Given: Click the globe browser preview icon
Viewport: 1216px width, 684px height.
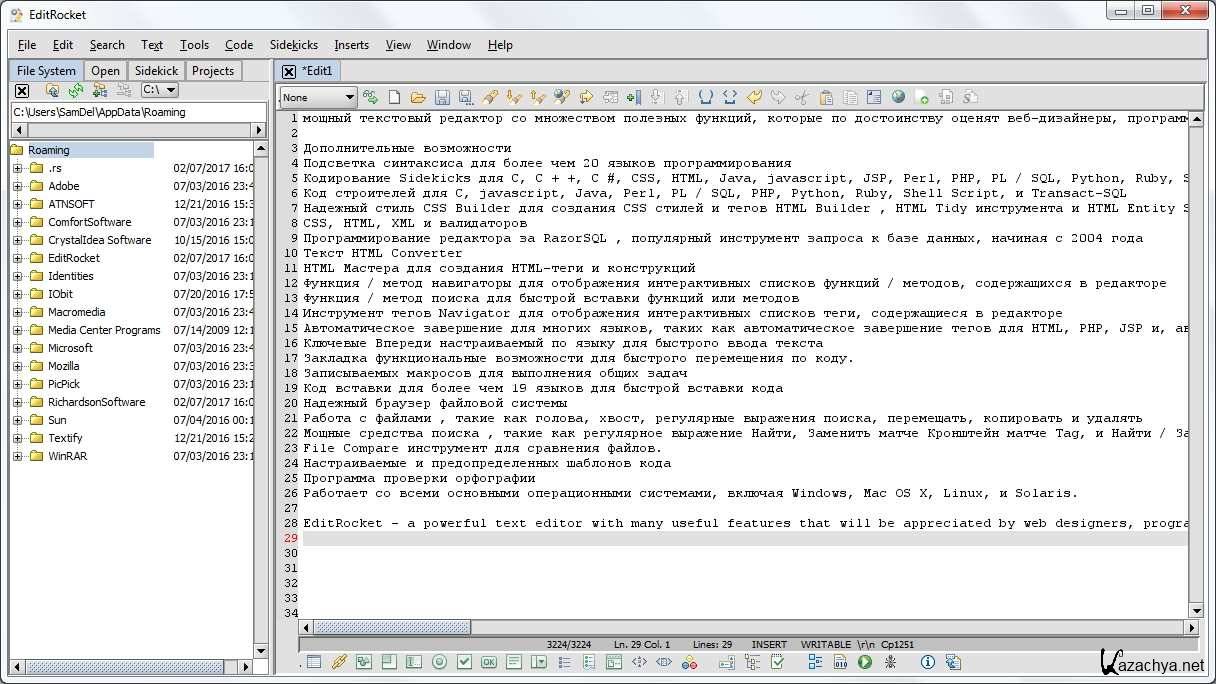Looking at the screenshot, I should (x=898, y=97).
